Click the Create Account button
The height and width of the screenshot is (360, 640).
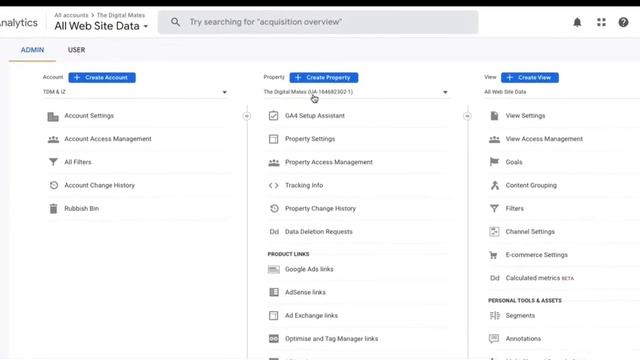[102, 78]
